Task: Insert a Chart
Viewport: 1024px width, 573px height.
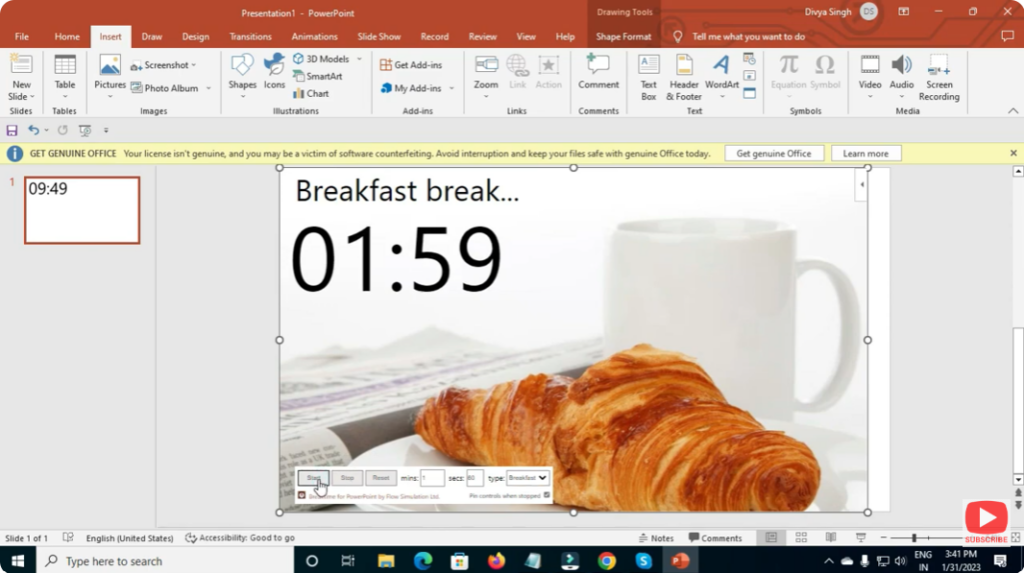Action: tap(311, 93)
